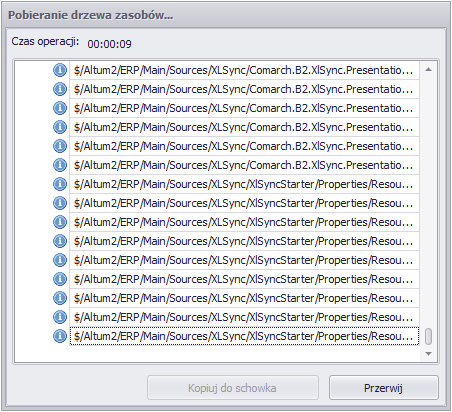
Task: Select the fifth Comarch.B2.XlSync.Presentatio log entry
Action: 244,146
